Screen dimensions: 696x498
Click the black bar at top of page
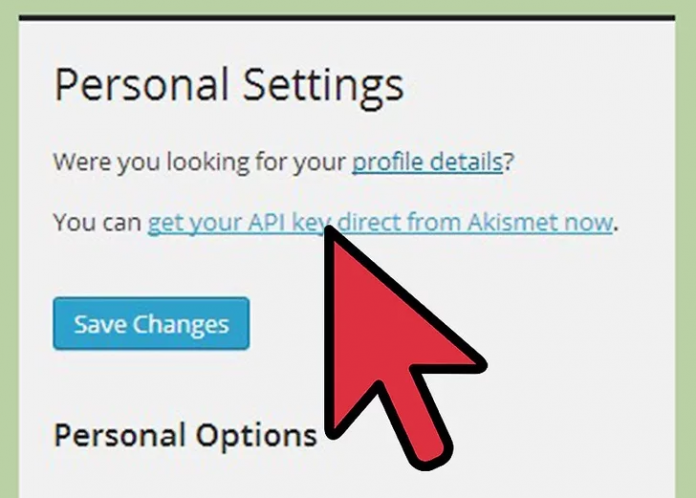coord(347,18)
